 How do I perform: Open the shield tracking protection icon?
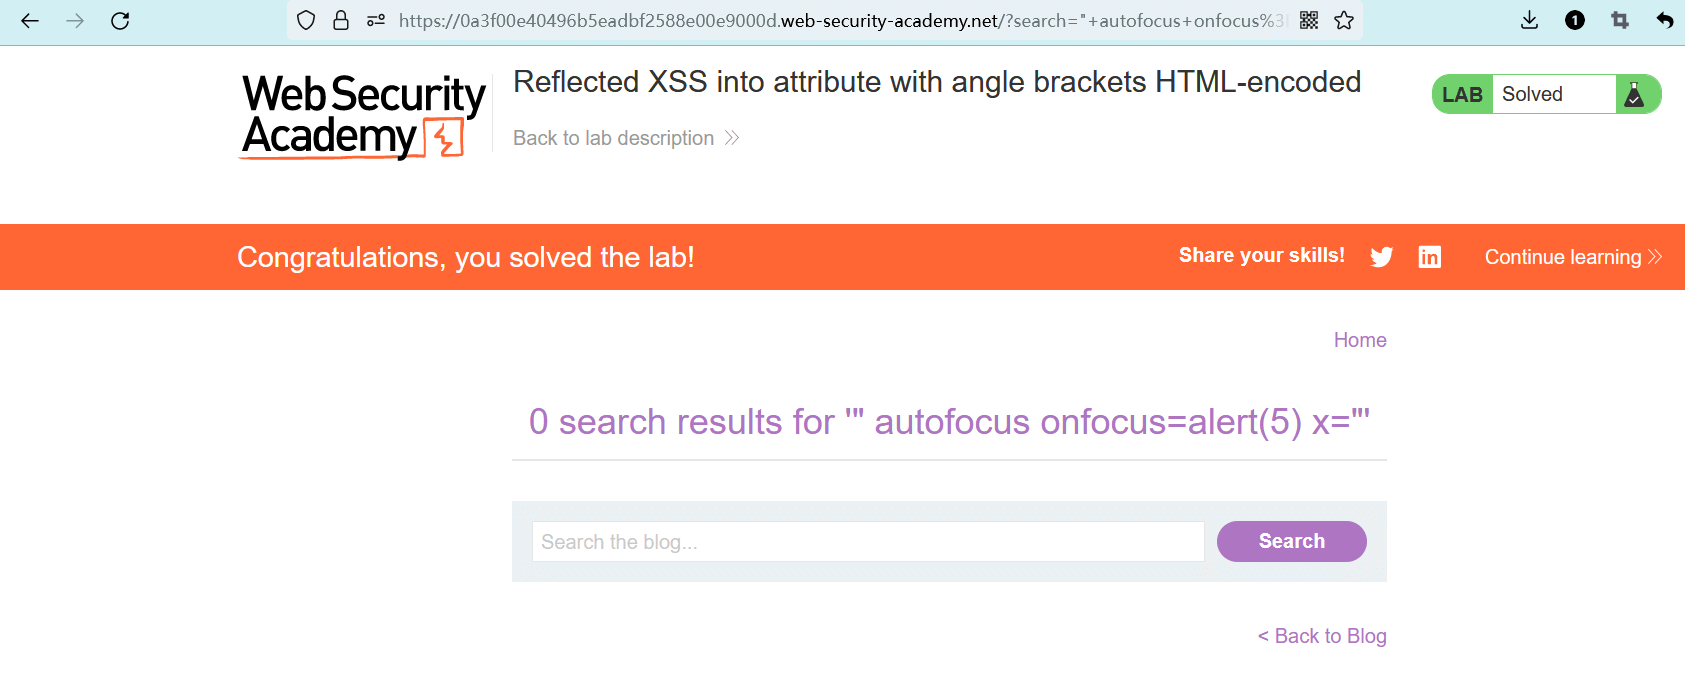click(x=307, y=20)
